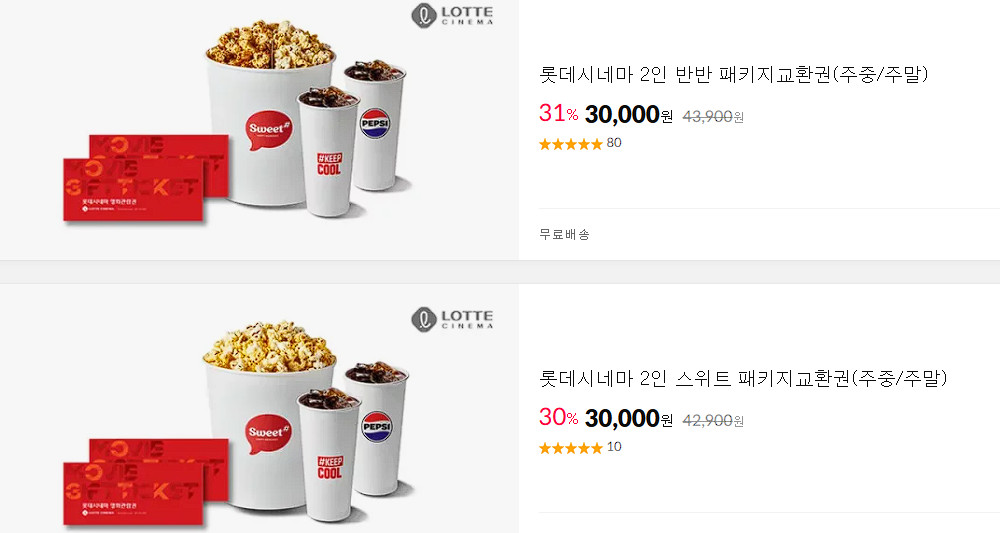Screen dimensions: 1000x533
Task: Click the red movie gift tickets in 스위트 image
Action: [x=145, y=482]
